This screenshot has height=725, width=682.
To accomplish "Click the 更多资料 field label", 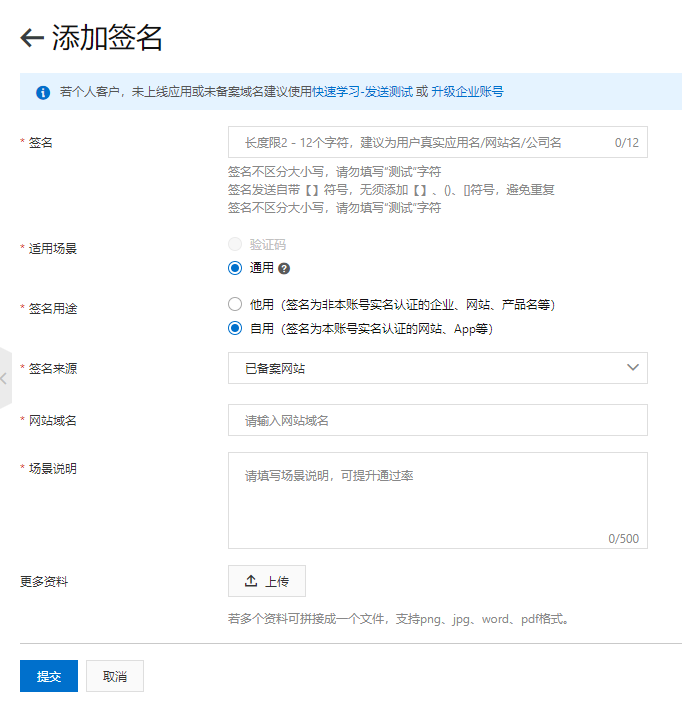I will coord(44,582).
